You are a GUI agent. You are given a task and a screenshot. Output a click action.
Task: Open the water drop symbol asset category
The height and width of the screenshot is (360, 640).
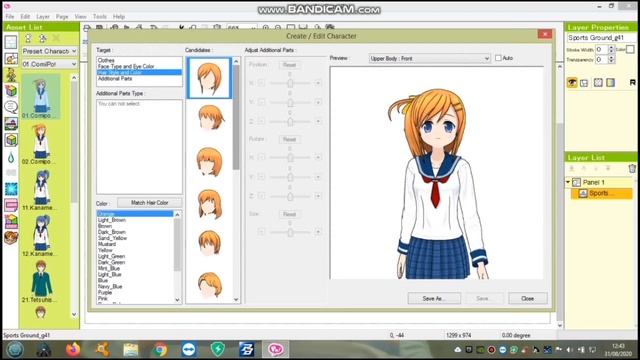[x=11, y=157]
